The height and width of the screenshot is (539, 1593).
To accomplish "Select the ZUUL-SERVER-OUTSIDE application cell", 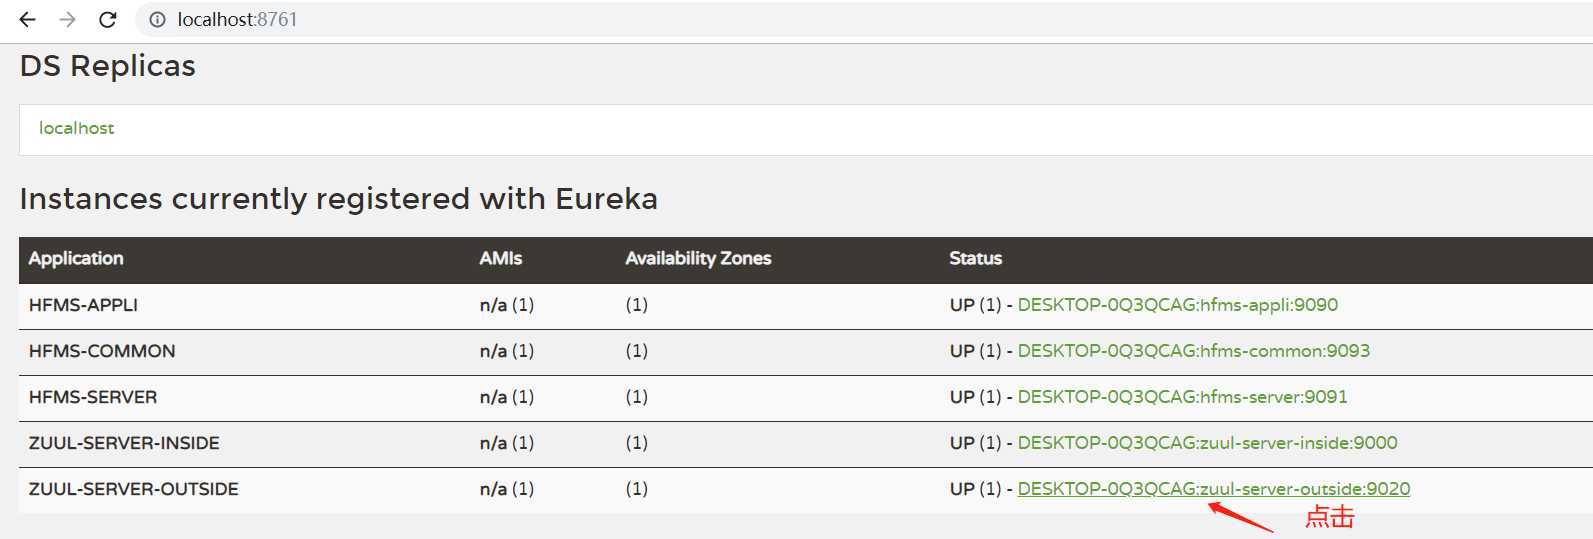I will pos(133,489).
